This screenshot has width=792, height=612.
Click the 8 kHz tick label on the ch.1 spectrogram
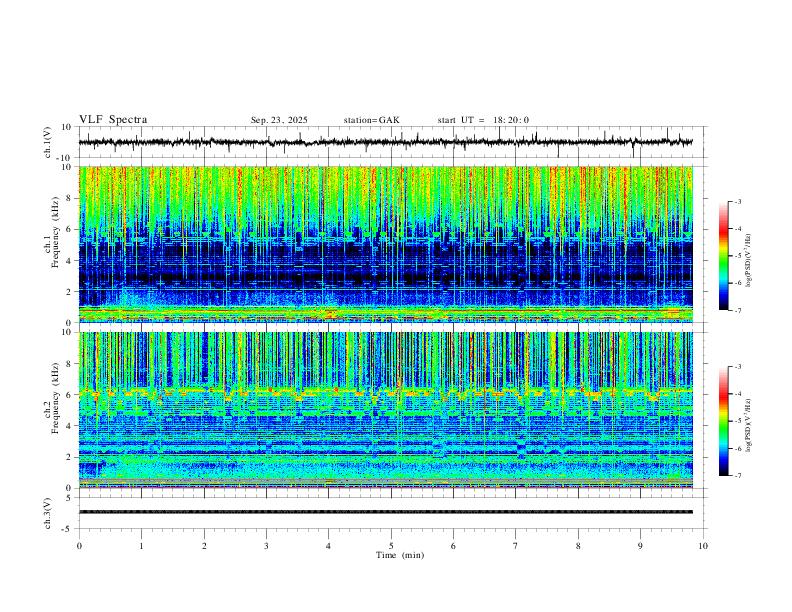(x=68, y=198)
